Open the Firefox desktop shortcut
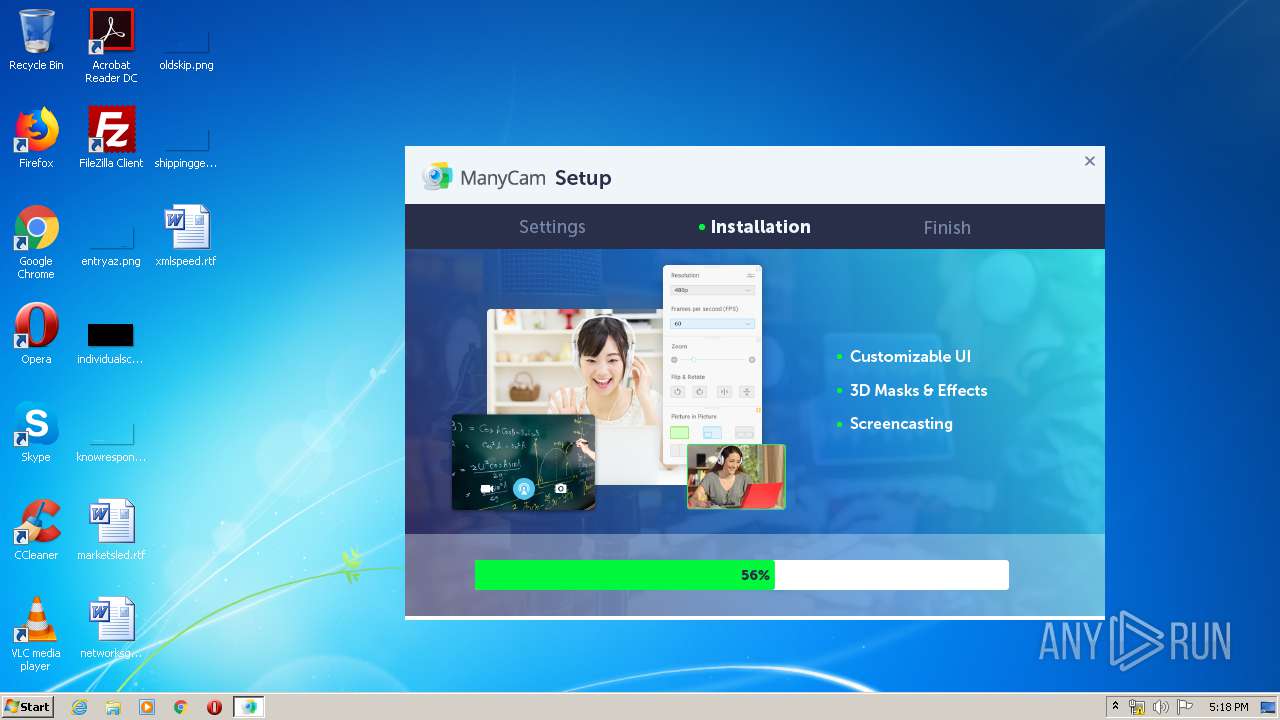The height and width of the screenshot is (720, 1280). [36, 138]
